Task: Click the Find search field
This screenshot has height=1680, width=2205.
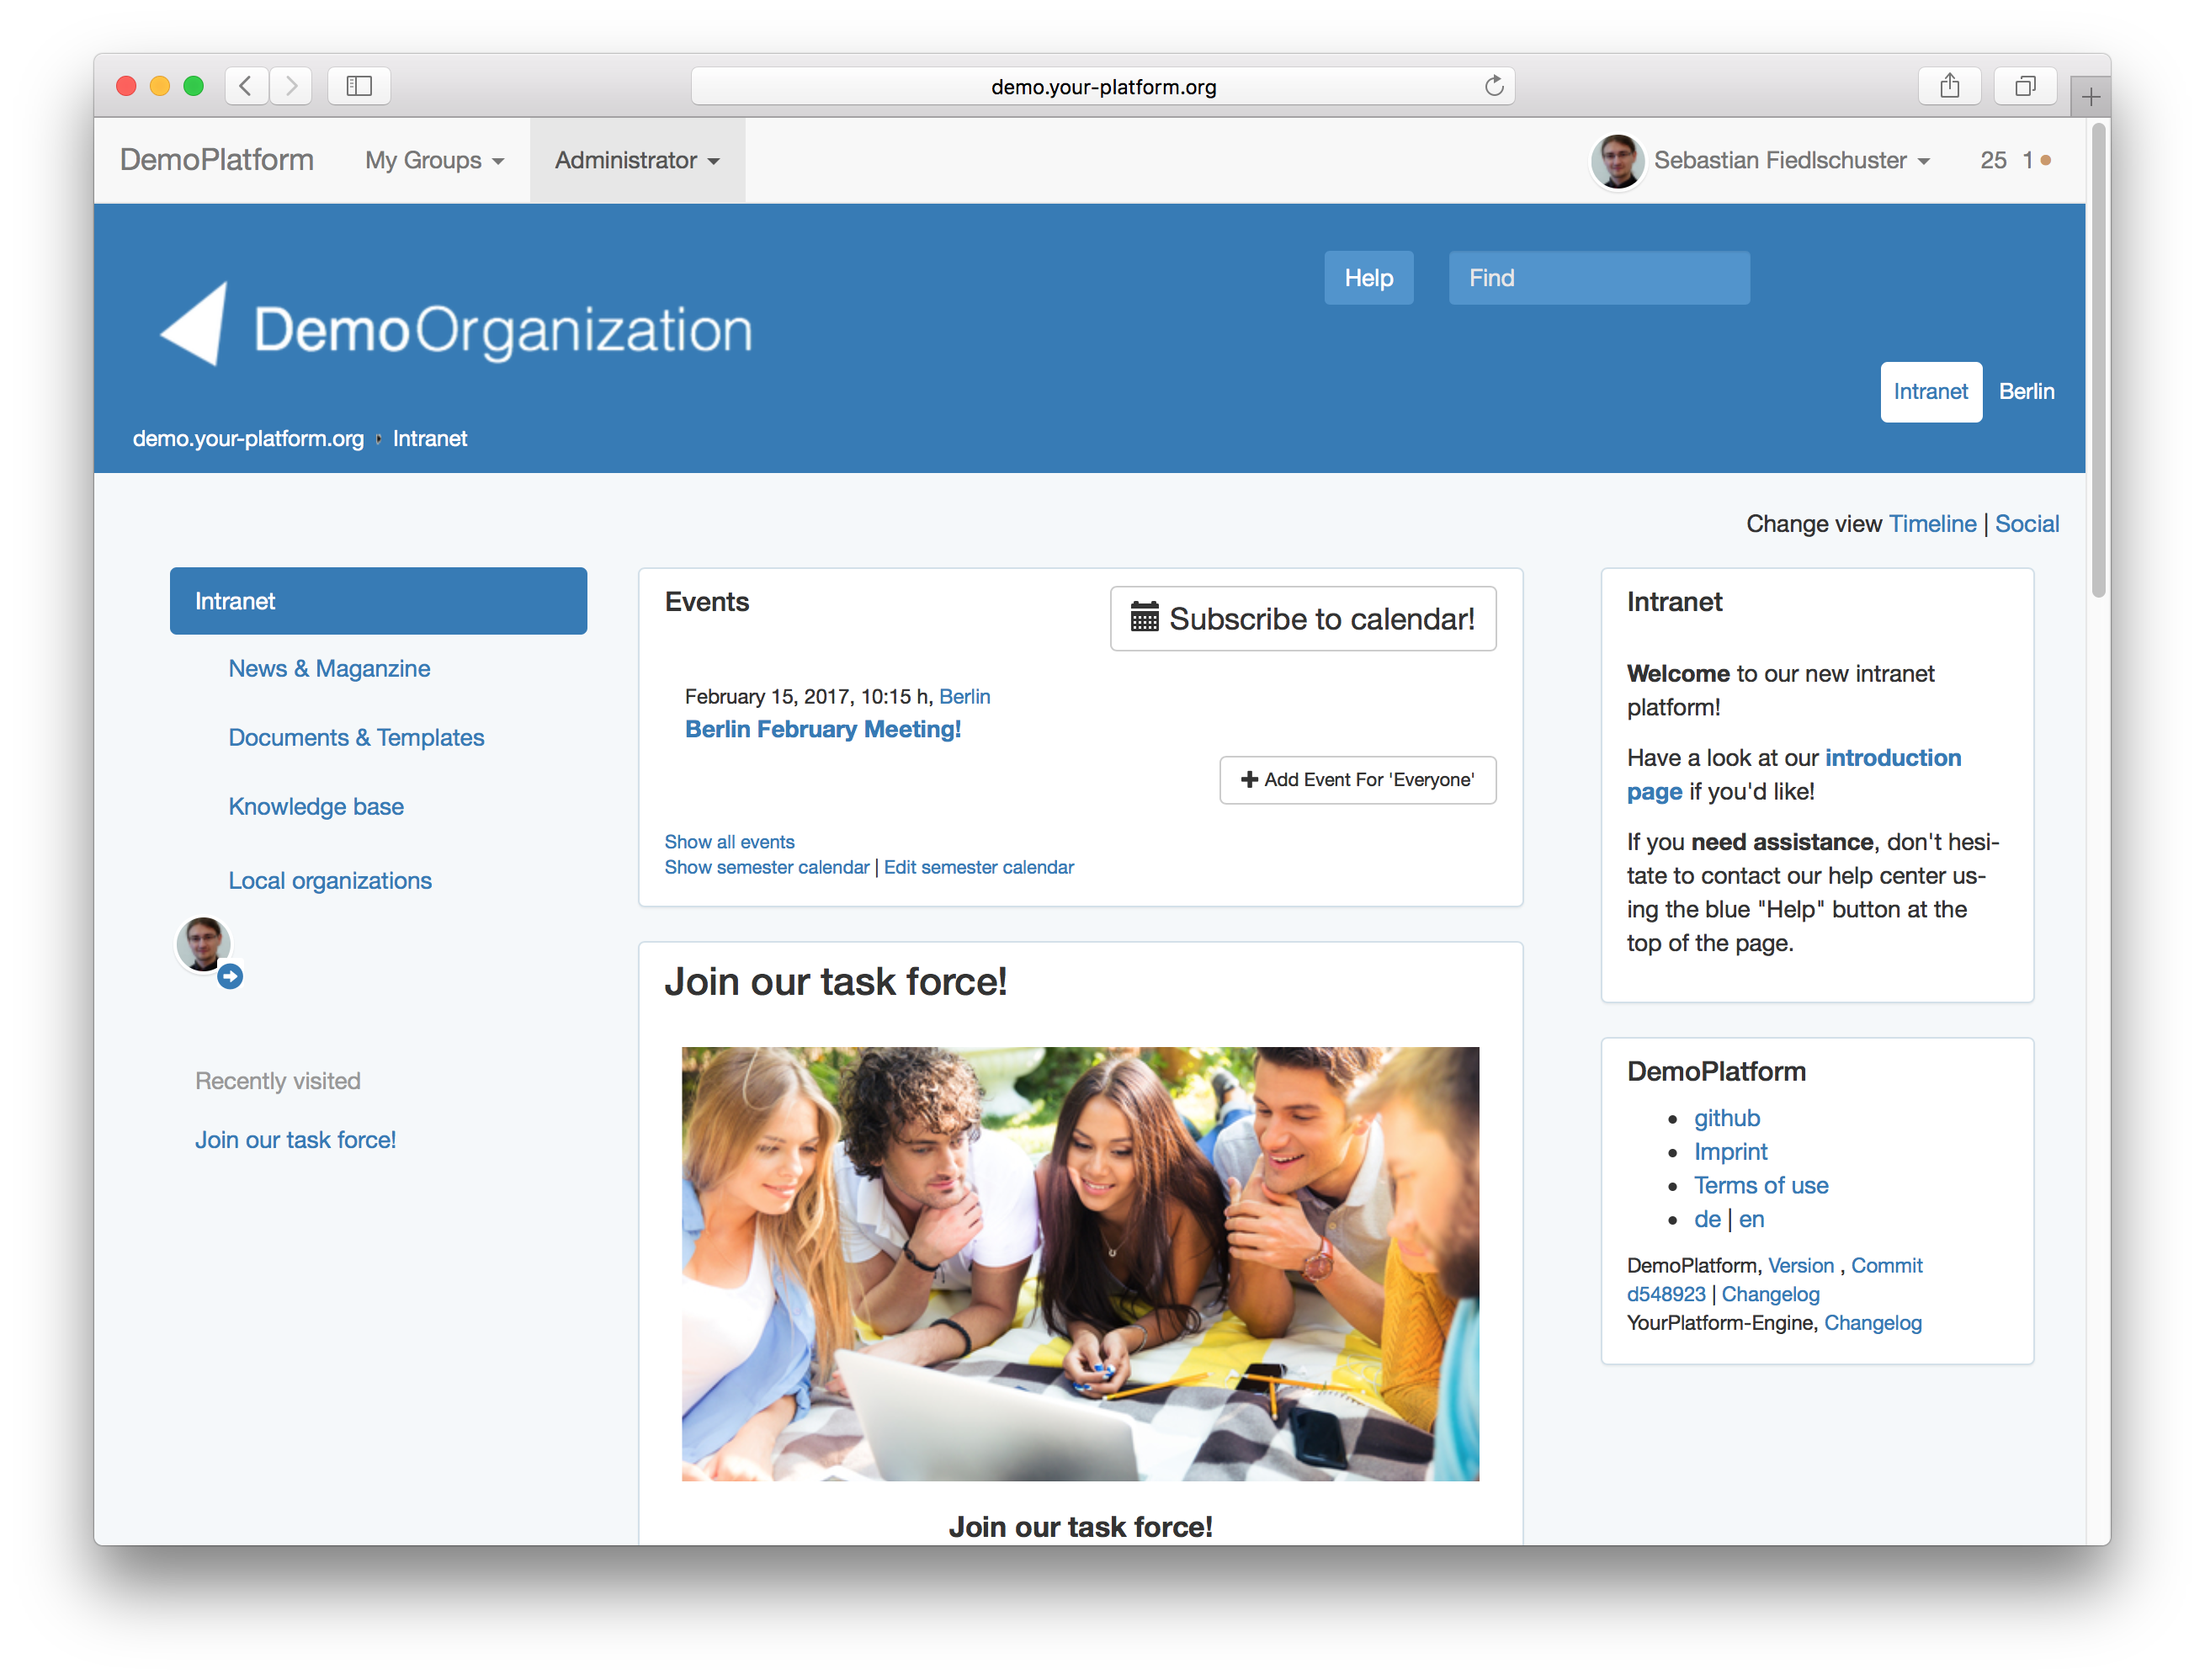Action: [1598, 278]
